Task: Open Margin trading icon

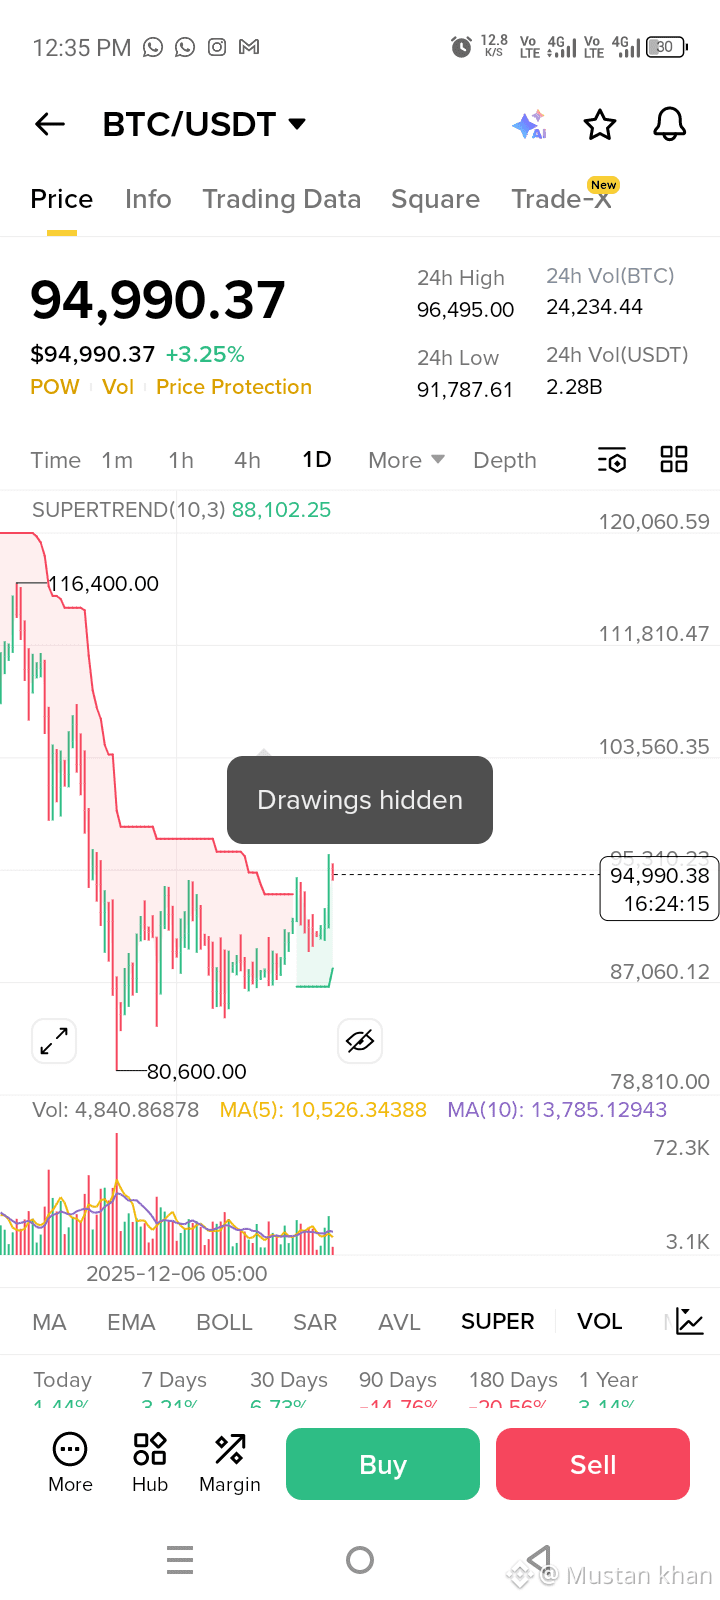Action: click(230, 1463)
